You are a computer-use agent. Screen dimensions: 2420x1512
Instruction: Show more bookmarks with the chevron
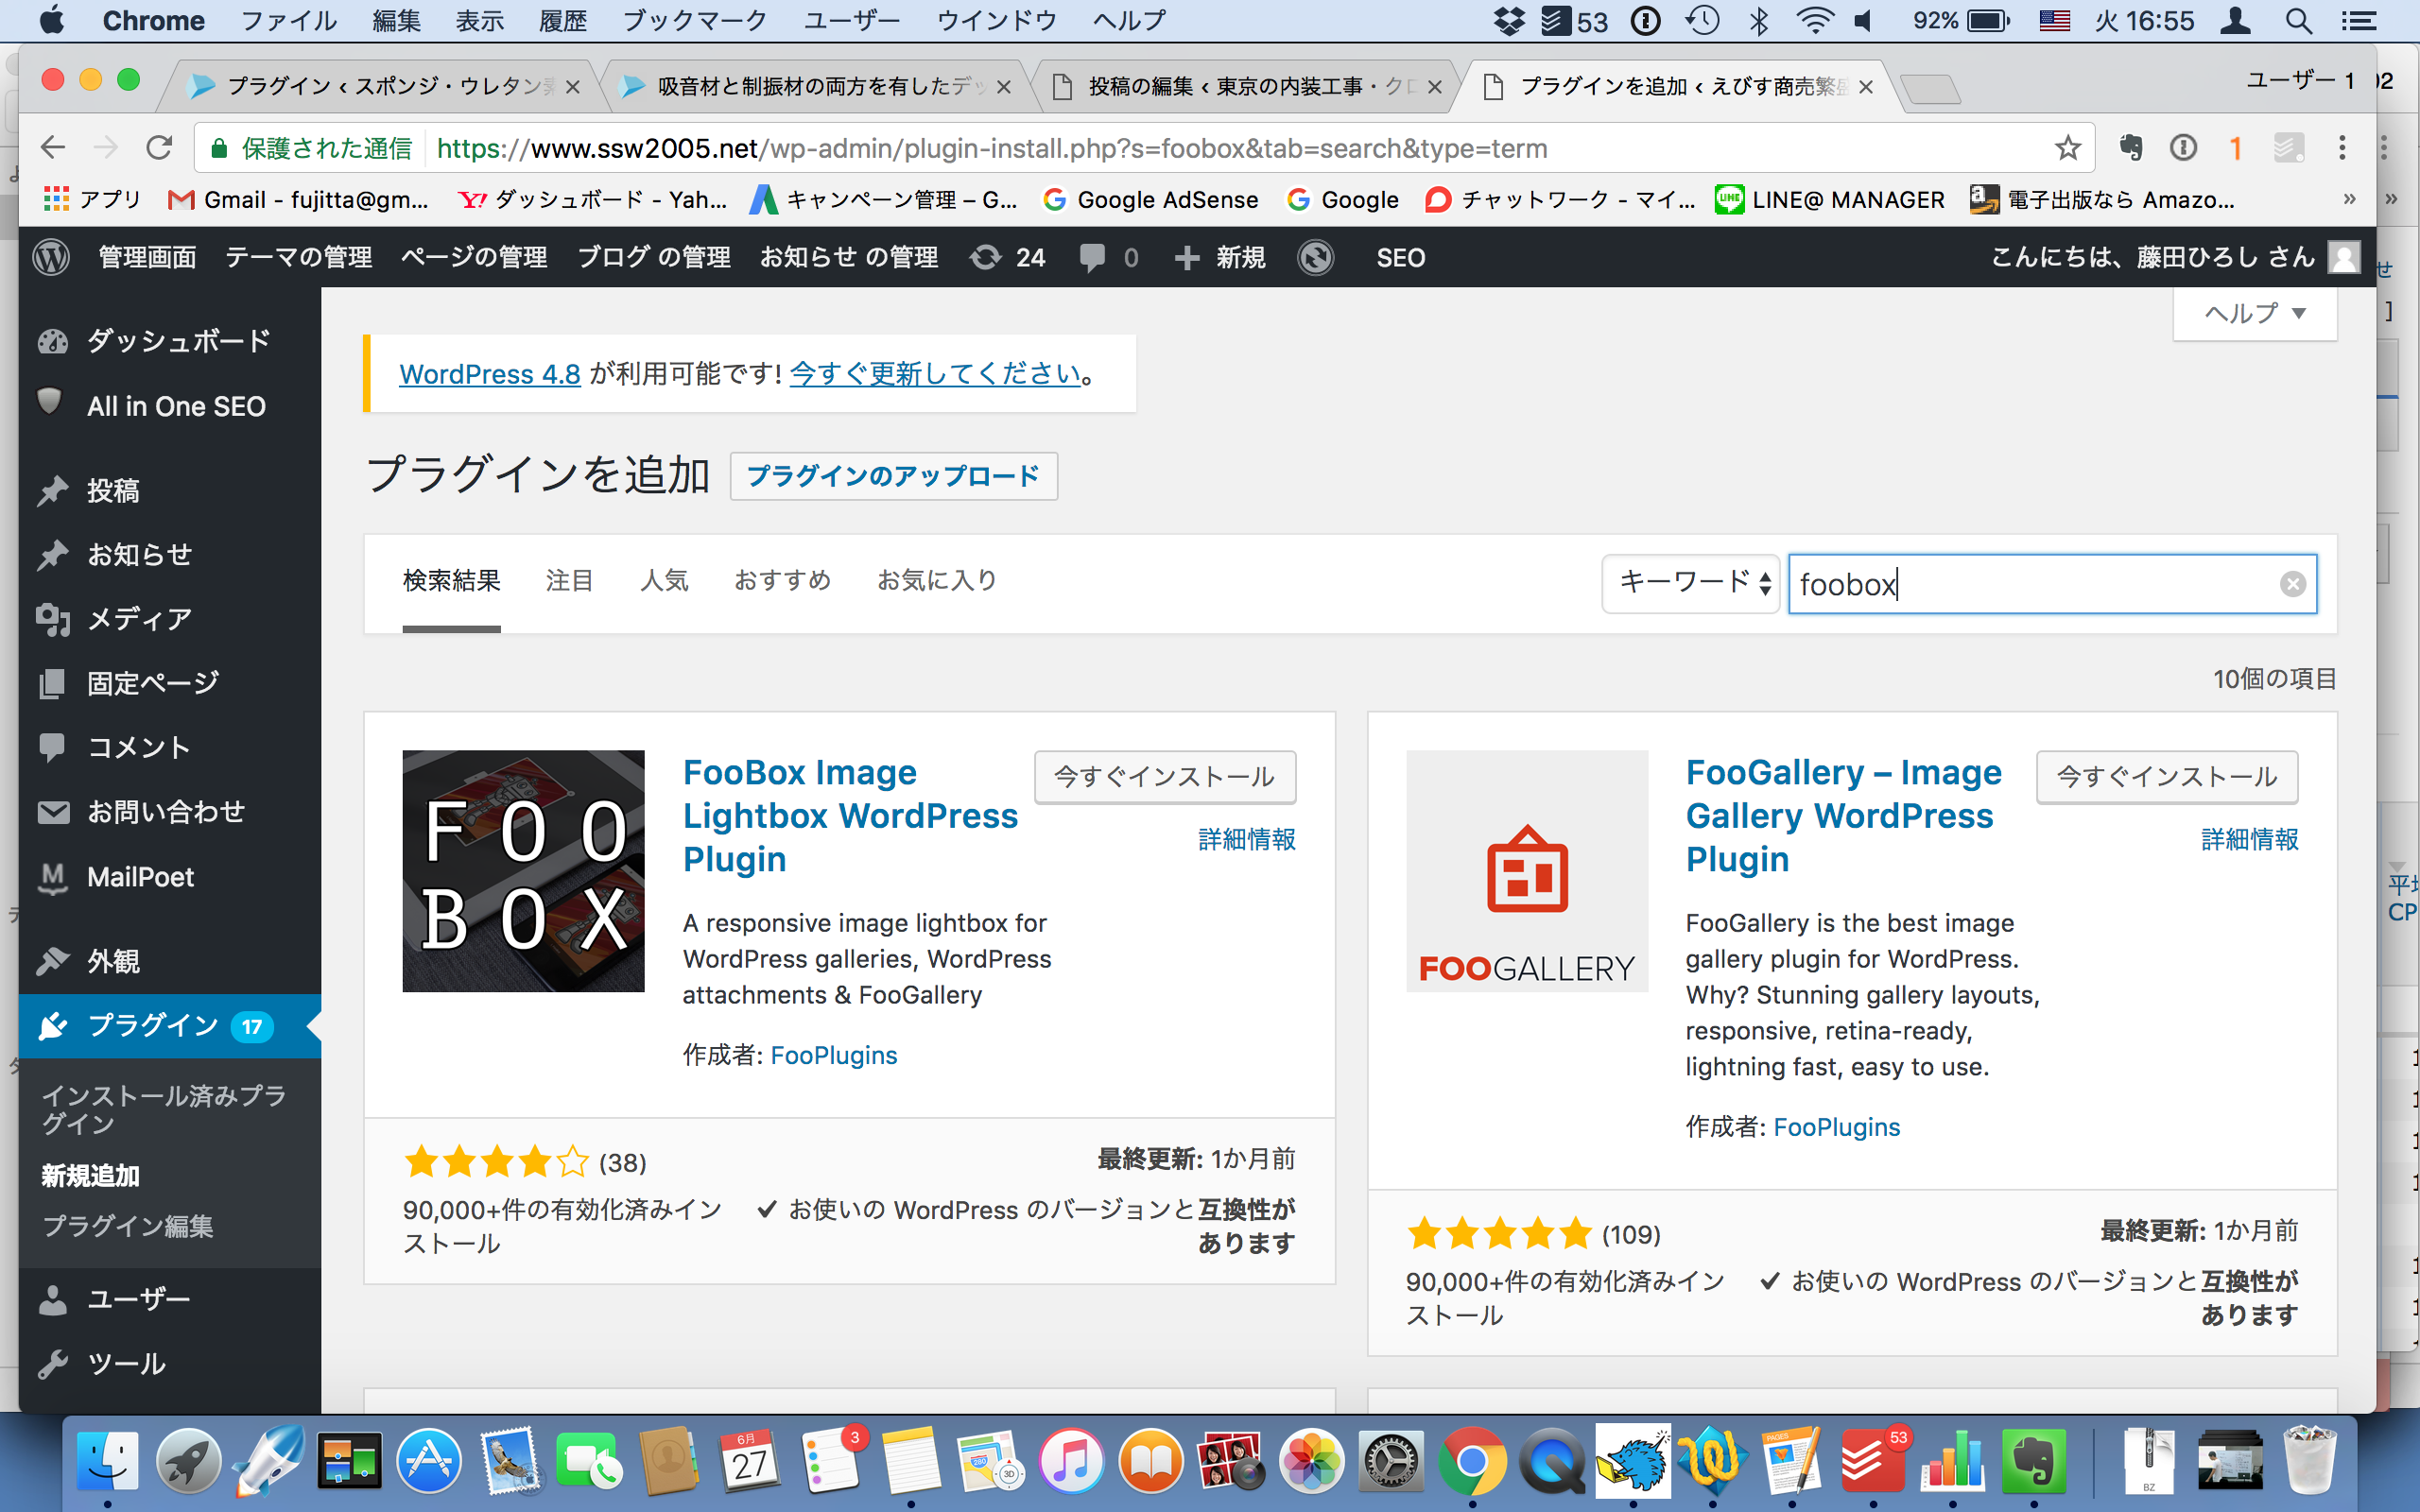(x=2349, y=200)
